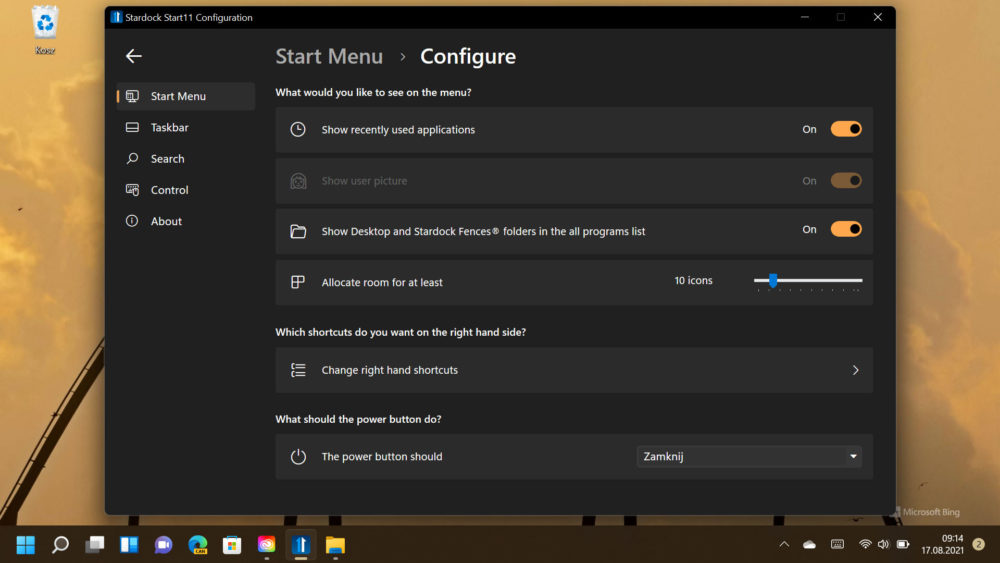This screenshot has height=563, width=1000.
Task: Click the About info icon in sidebar
Action: 132,221
